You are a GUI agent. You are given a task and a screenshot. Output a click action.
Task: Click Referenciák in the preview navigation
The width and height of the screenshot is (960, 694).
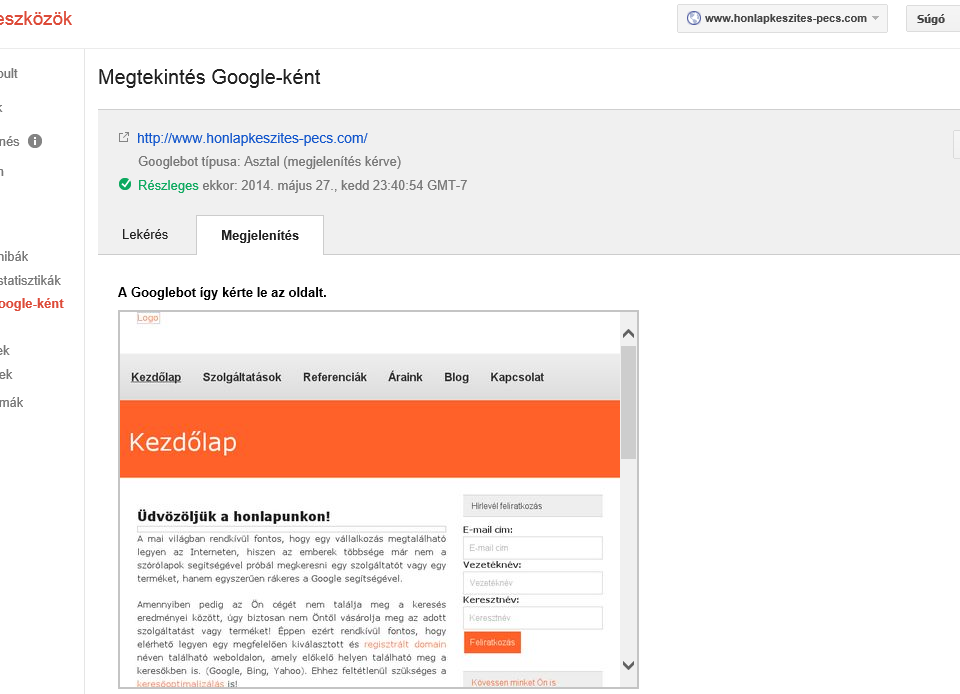pyautogui.click(x=335, y=377)
